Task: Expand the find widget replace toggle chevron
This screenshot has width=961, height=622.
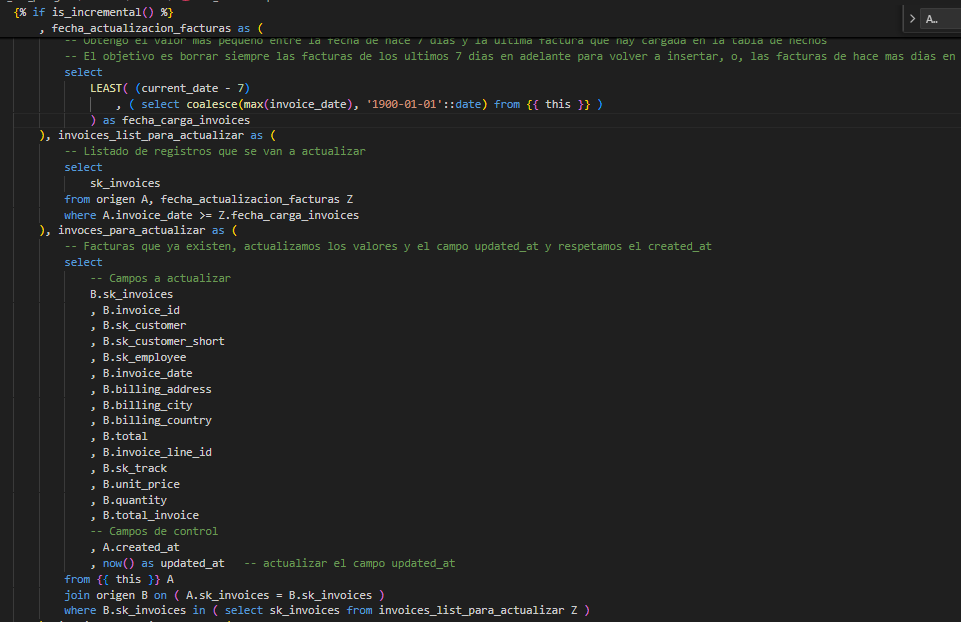Action: coord(912,19)
